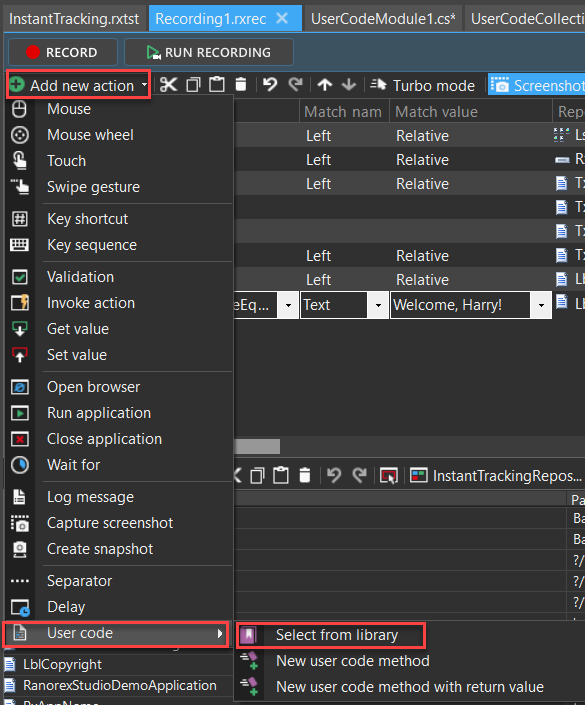Viewport: 585px width, 712px height.
Task: Click the repository Paste icon in the lower toolbar
Action: point(281,476)
